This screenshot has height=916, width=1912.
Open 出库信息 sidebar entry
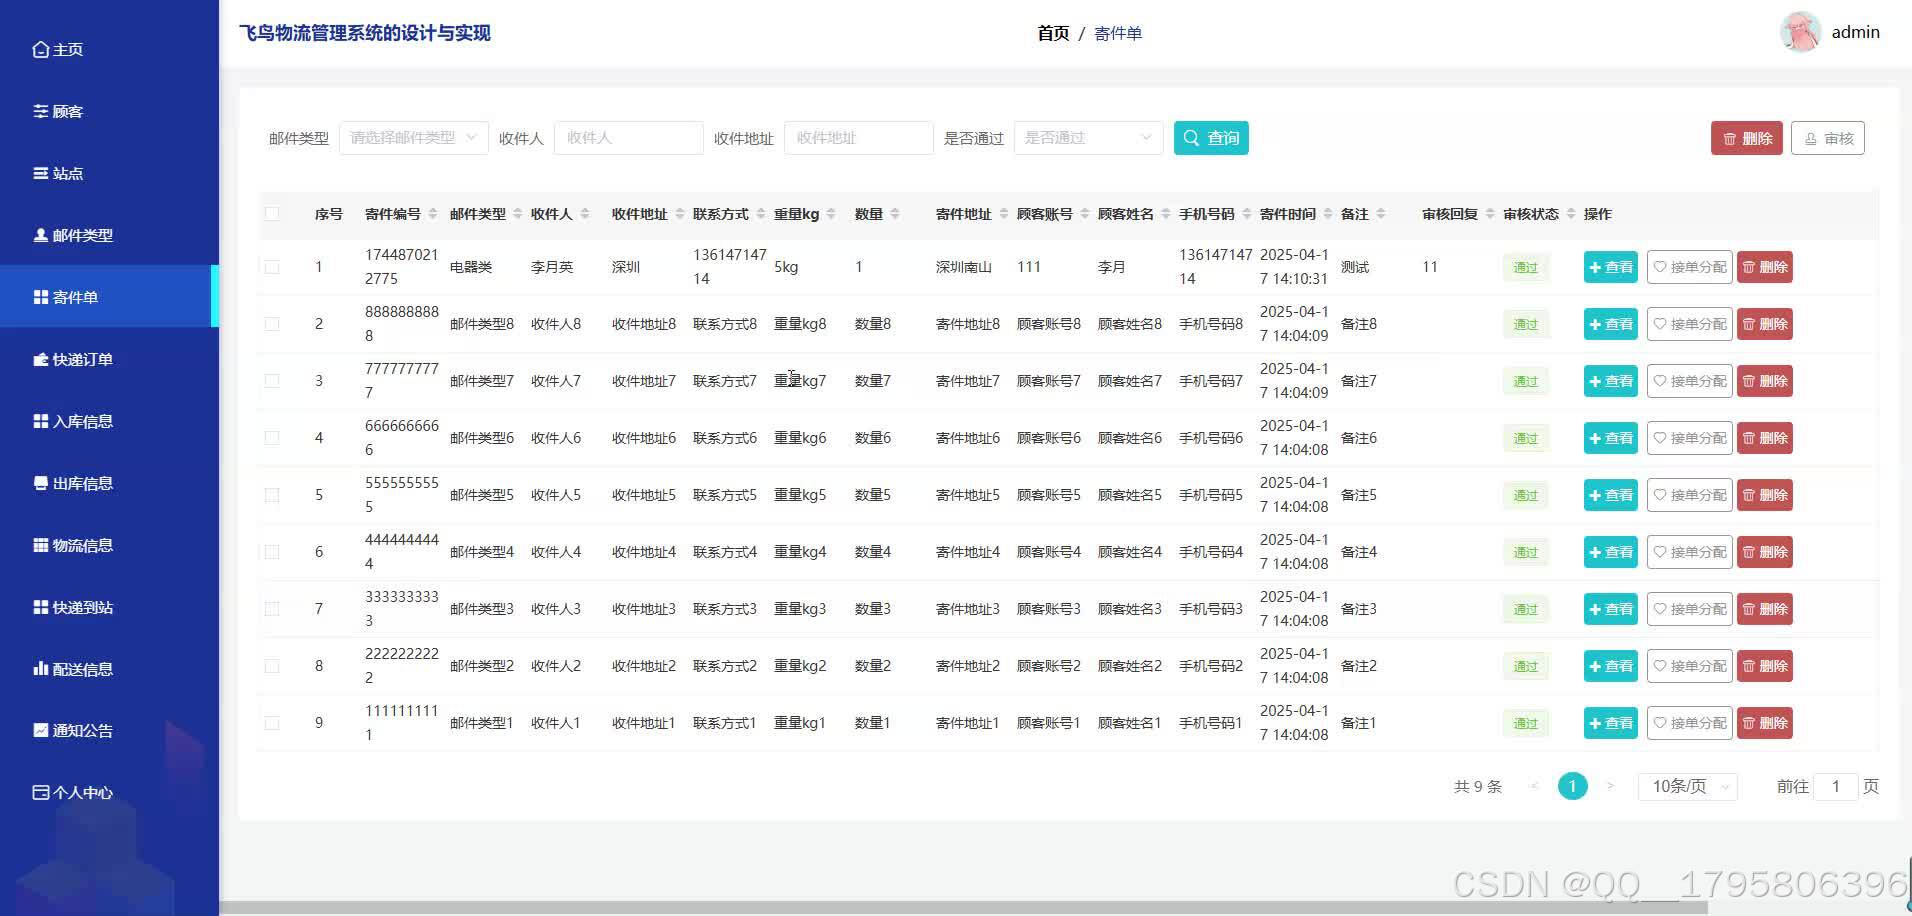coord(73,483)
